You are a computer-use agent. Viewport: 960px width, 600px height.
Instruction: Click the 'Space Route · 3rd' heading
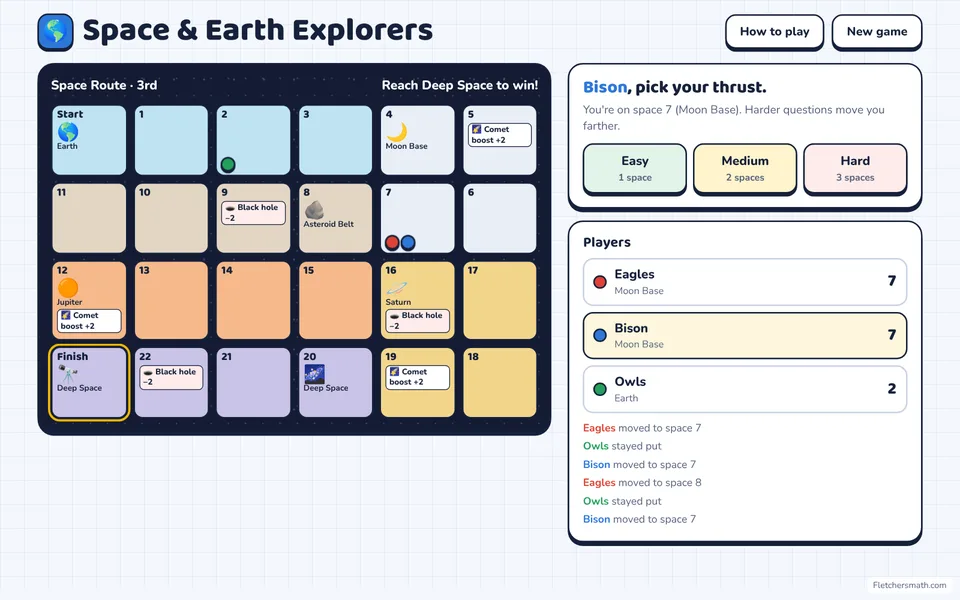104,85
